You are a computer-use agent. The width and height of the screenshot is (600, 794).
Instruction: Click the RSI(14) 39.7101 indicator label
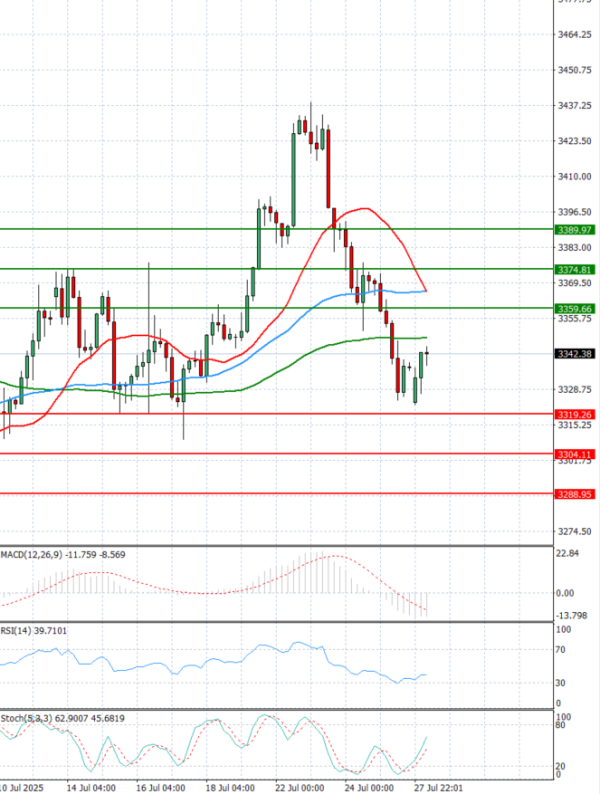tap(33, 631)
